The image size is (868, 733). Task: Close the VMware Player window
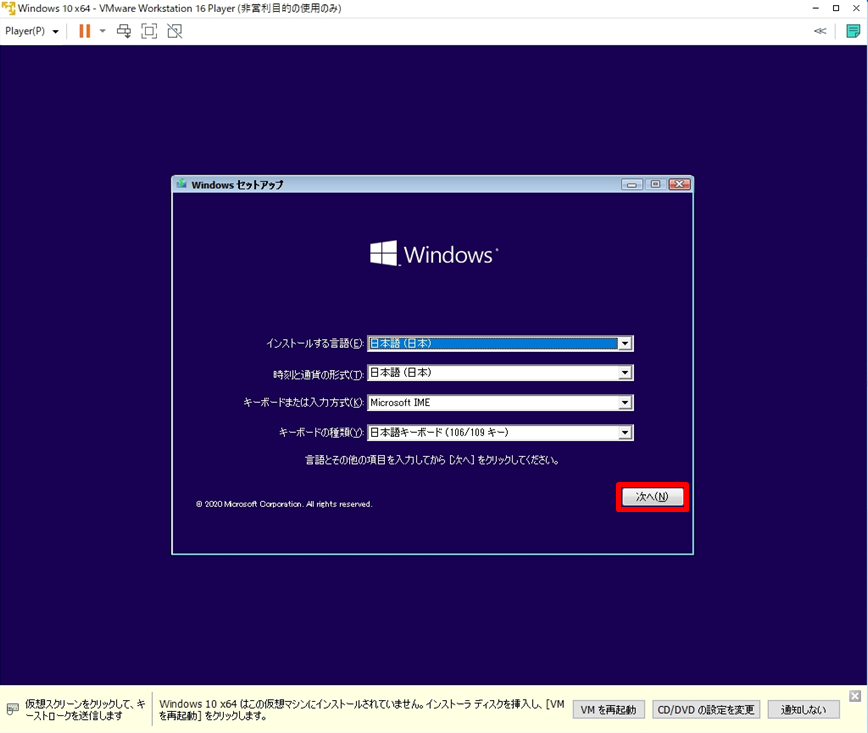pyautogui.click(x=856, y=8)
